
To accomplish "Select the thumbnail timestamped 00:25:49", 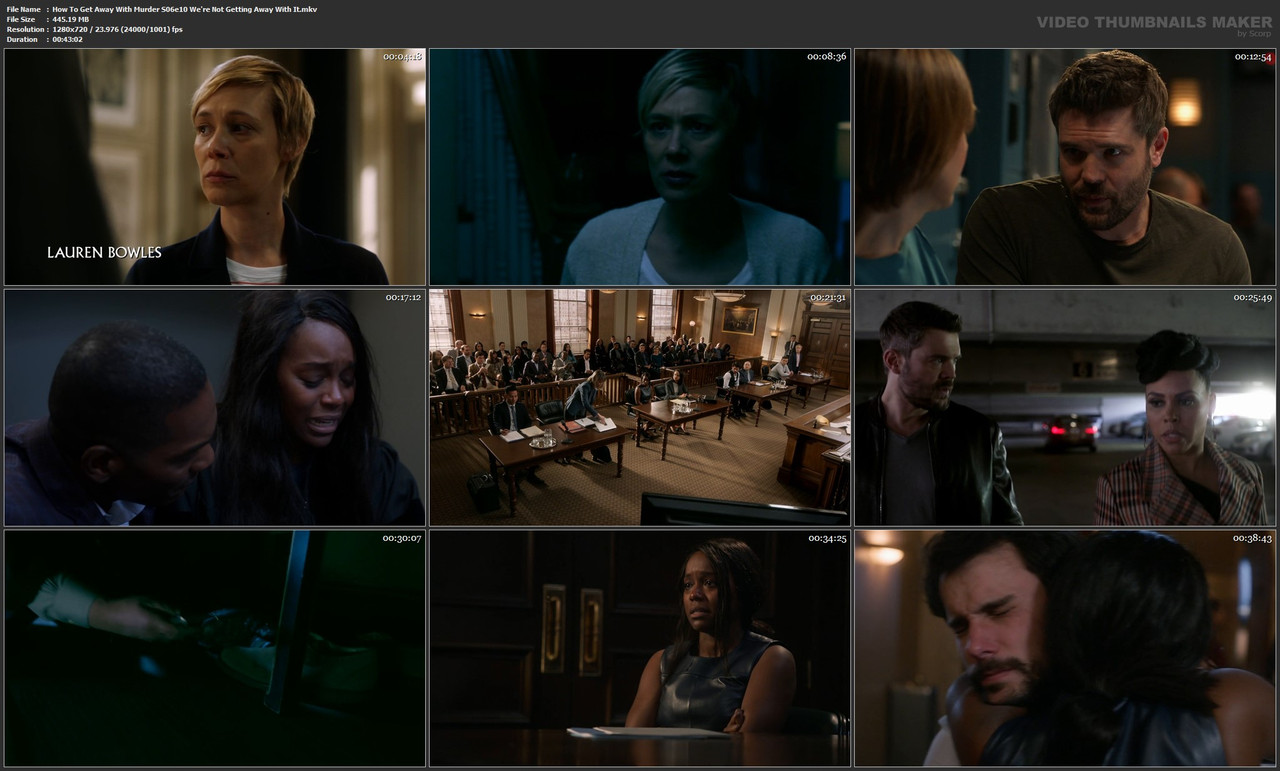I will 1065,408.
